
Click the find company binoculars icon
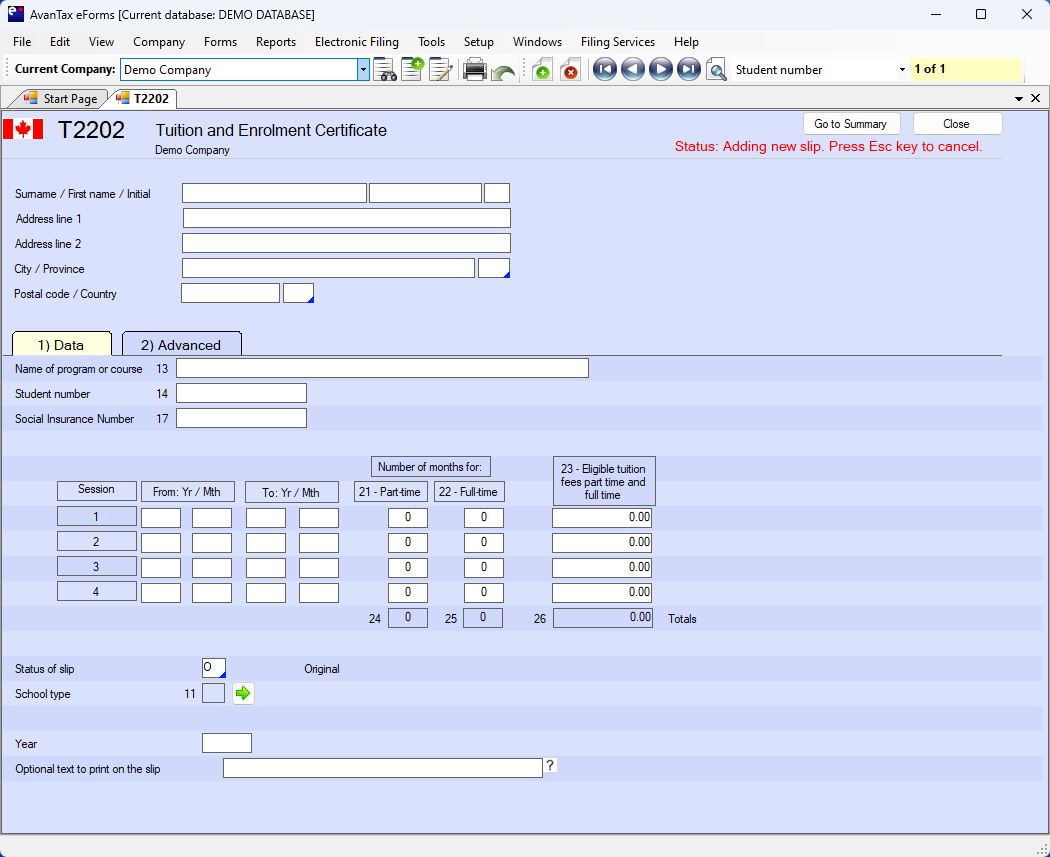385,70
